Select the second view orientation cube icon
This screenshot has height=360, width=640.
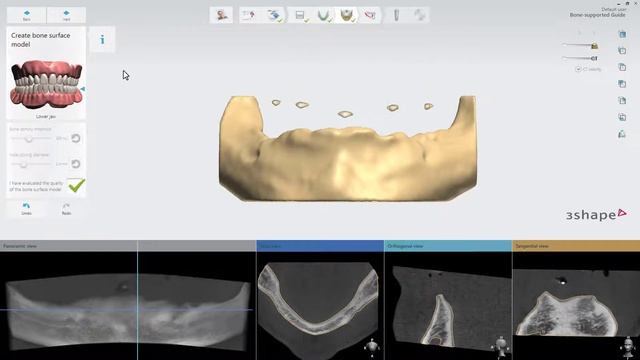coord(622,51)
